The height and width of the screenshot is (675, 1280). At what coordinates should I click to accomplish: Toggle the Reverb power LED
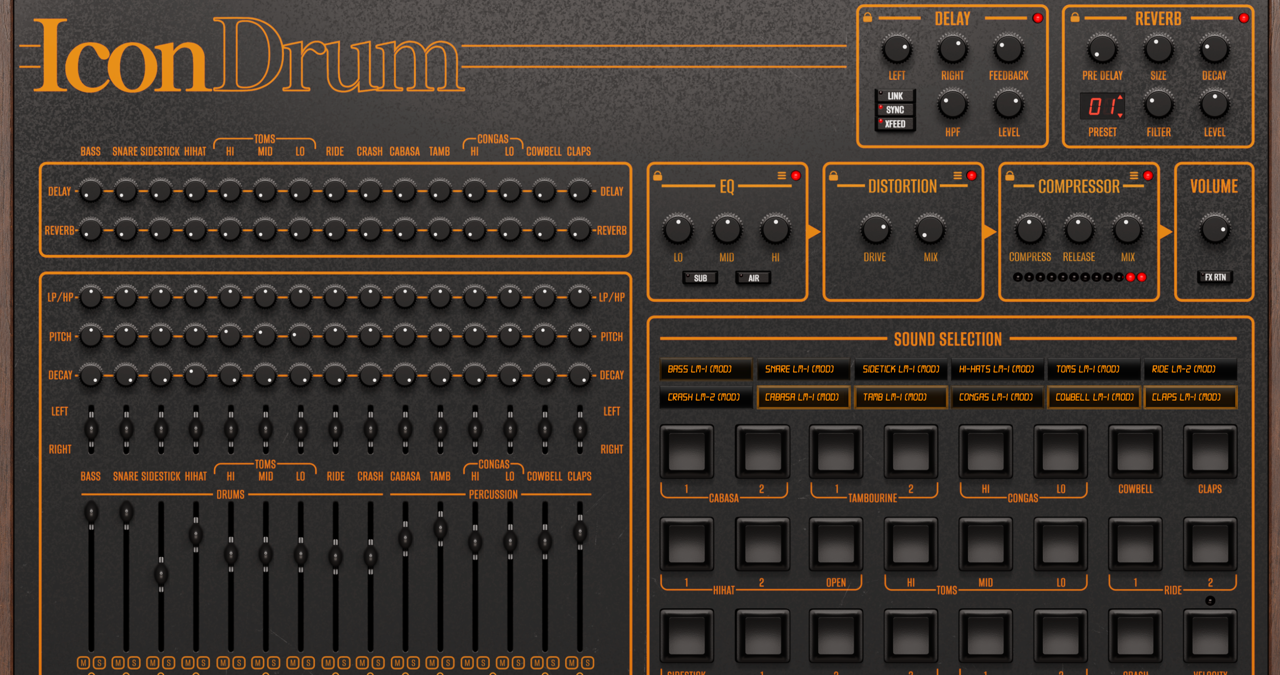(x=1244, y=18)
